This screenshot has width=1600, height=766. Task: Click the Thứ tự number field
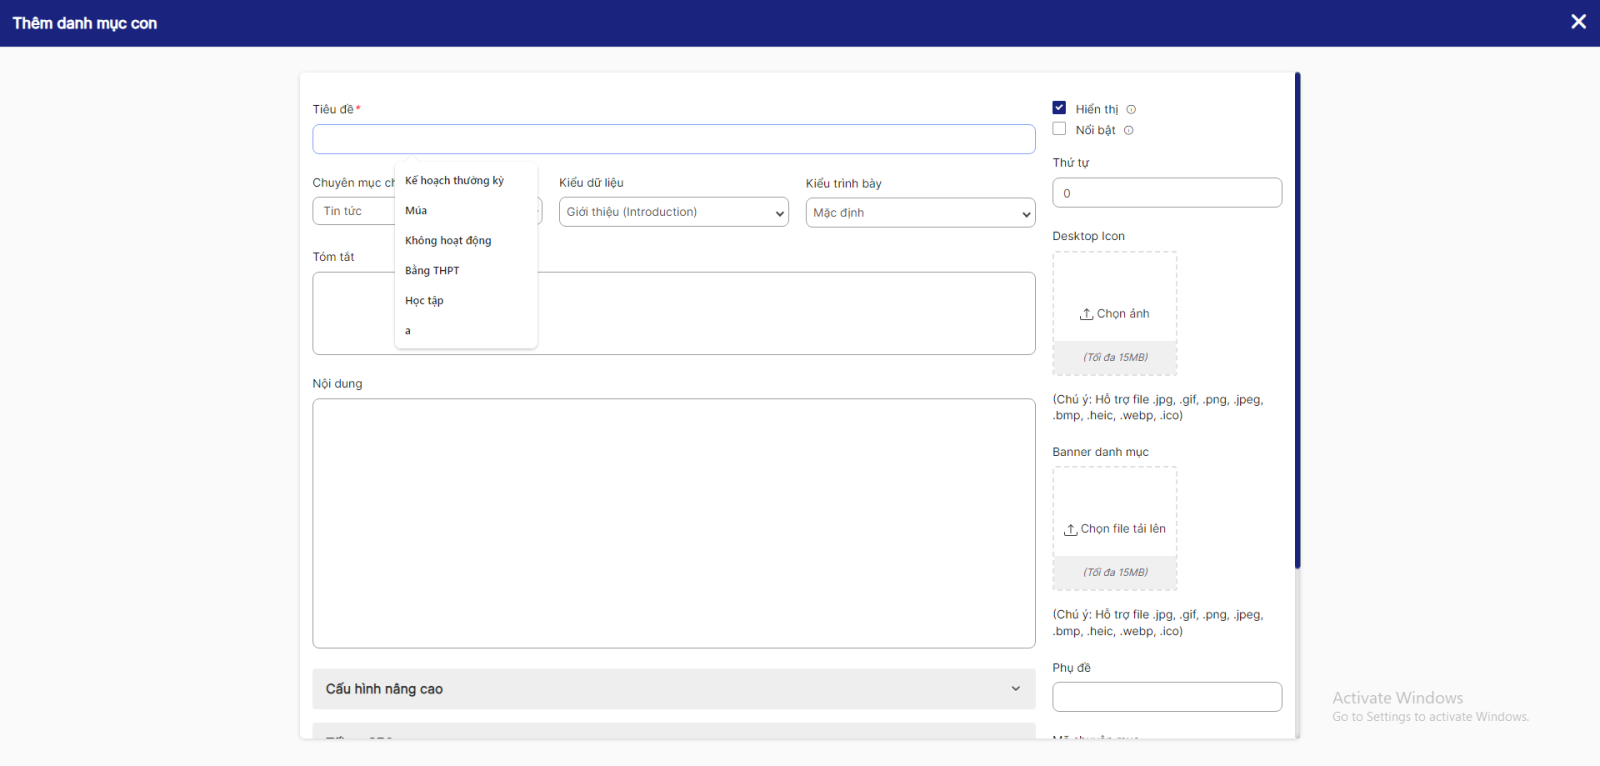click(1166, 193)
